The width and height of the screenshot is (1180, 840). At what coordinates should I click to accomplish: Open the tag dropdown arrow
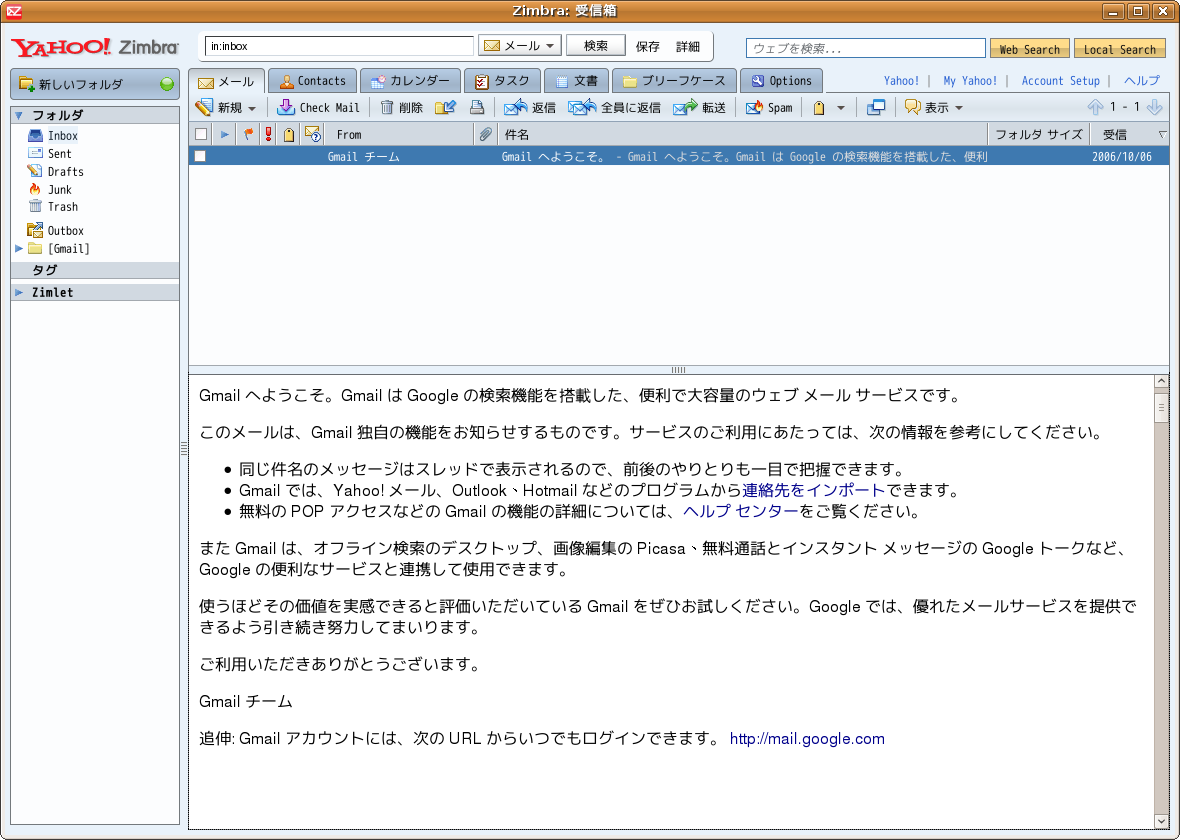[841, 108]
